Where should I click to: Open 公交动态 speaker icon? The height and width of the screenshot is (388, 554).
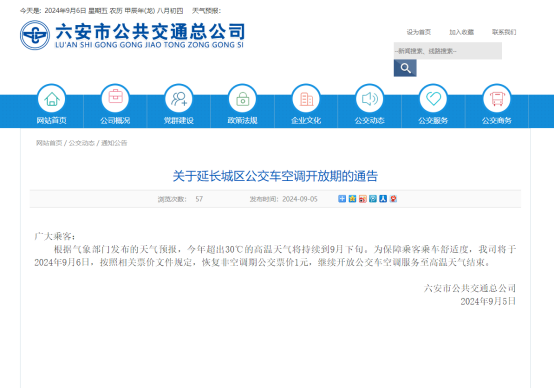[370, 99]
